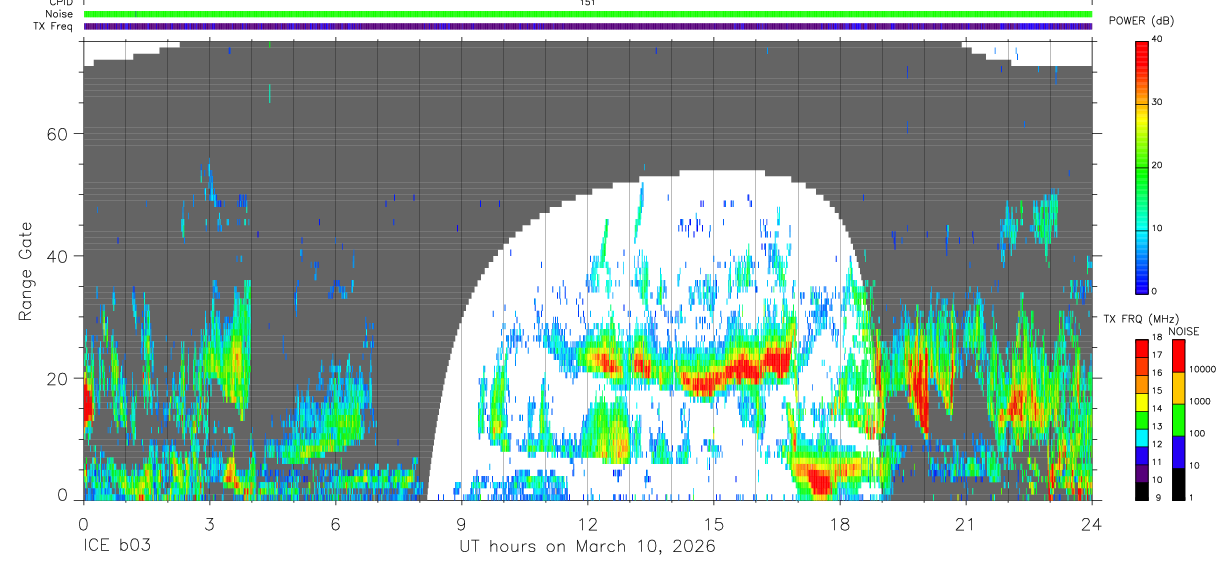This screenshot has height=567, width=1228.
Task: Click the '30' value on the POWER scale
Action: click(1158, 102)
